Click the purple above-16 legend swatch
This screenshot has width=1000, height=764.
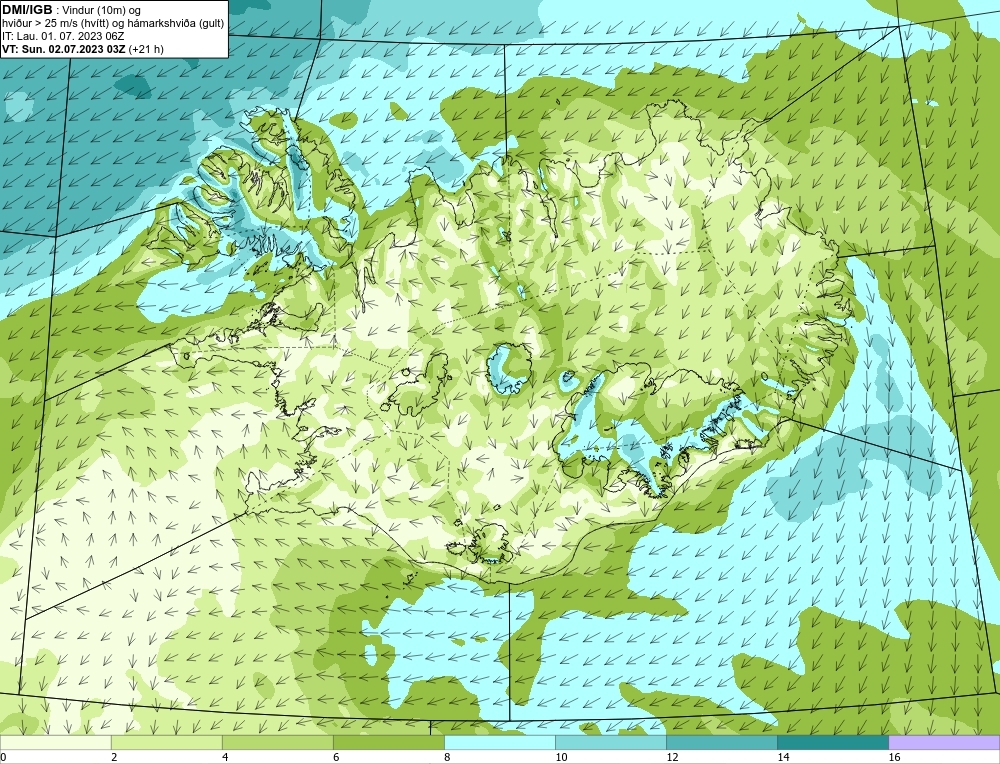(x=944, y=742)
